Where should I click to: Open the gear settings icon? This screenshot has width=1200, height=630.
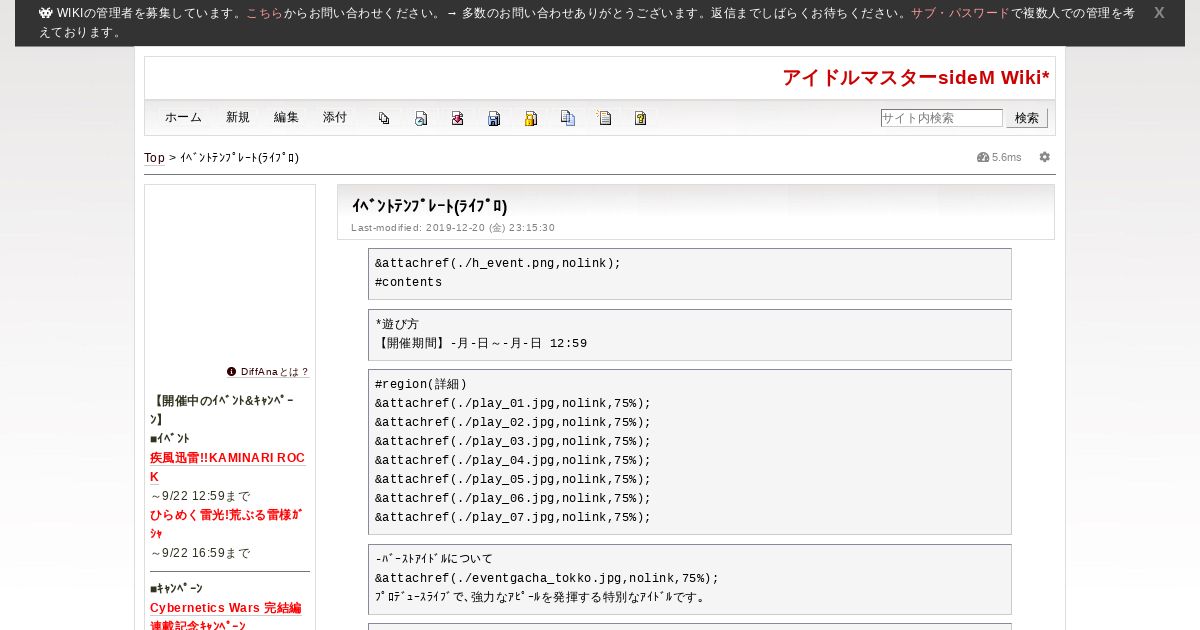(x=1045, y=157)
